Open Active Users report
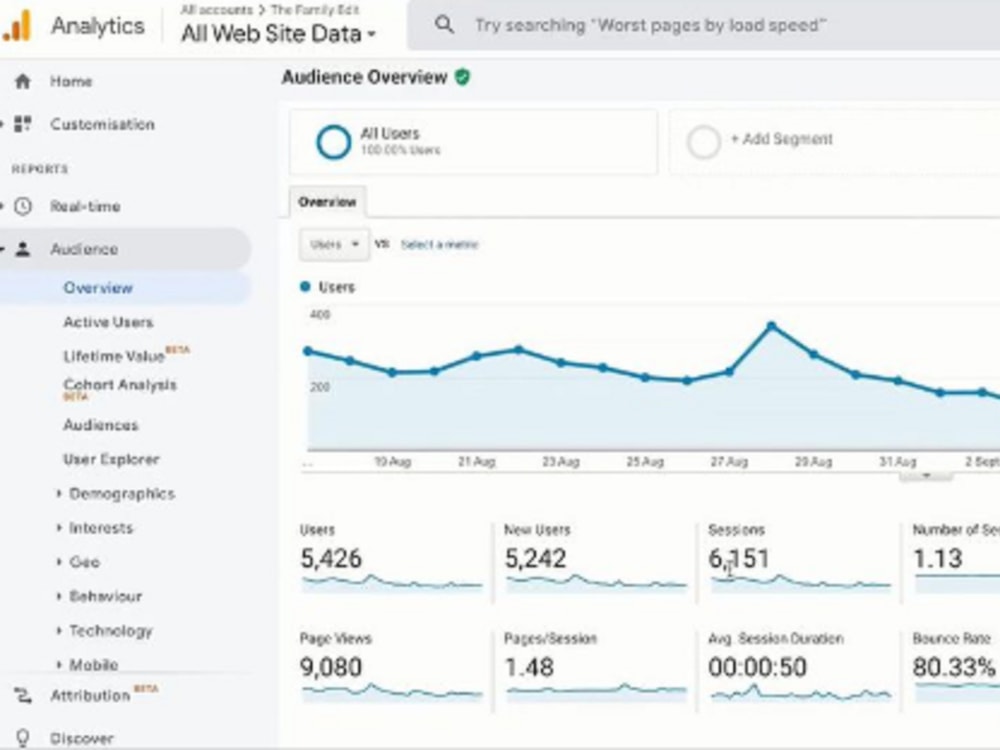 pos(108,322)
